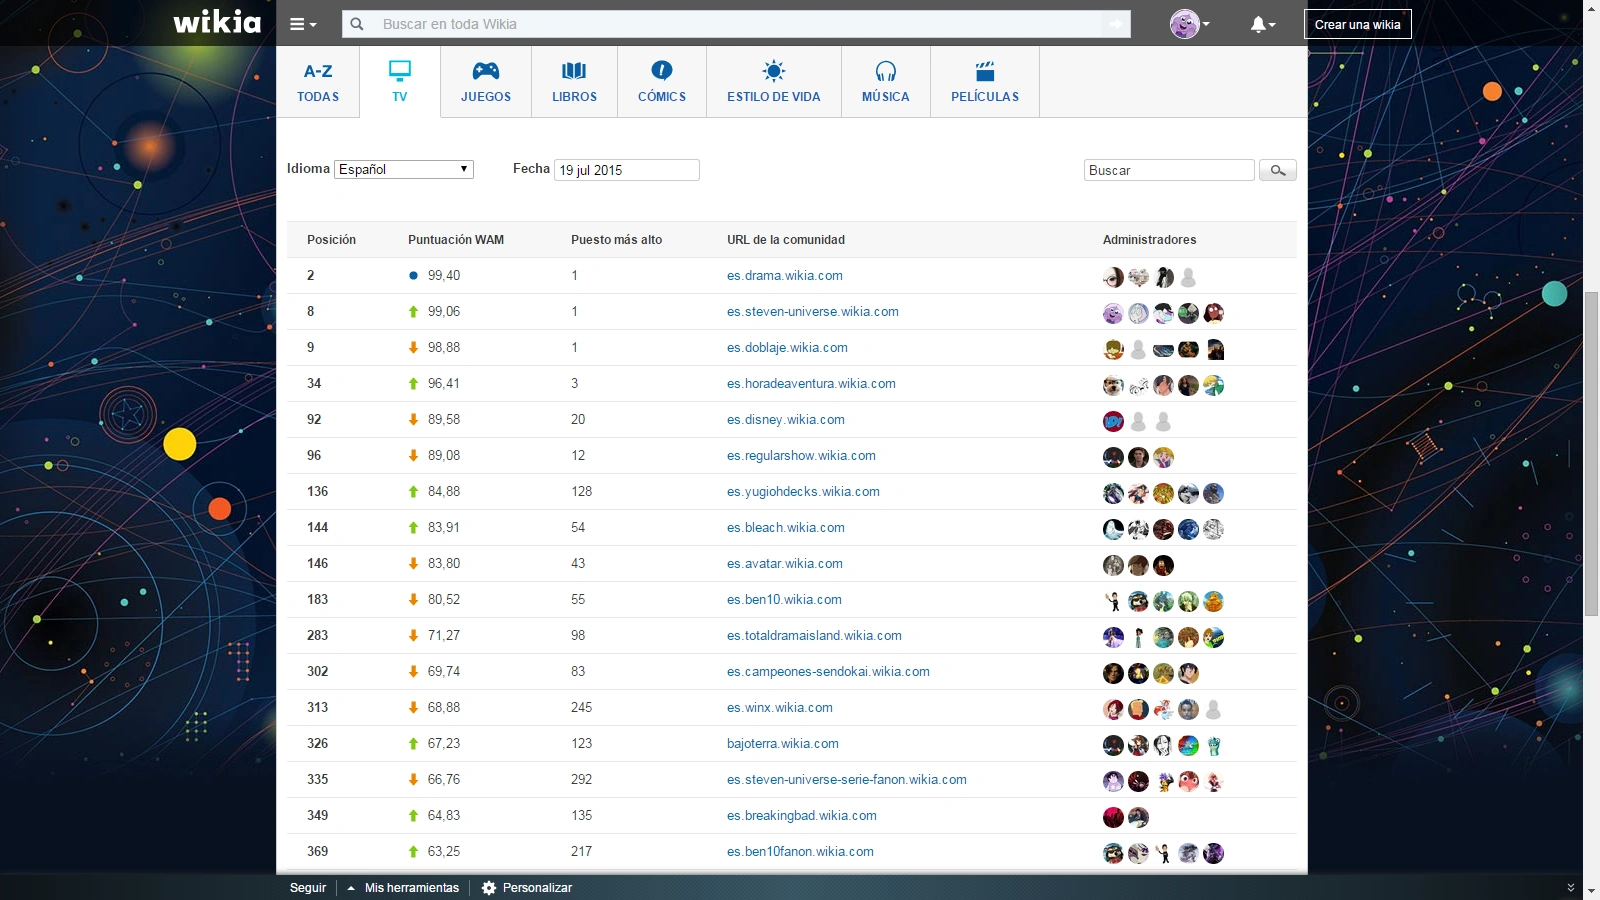Click the Fecha date field
The width and height of the screenshot is (1600, 900).
click(x=626, y=170)
